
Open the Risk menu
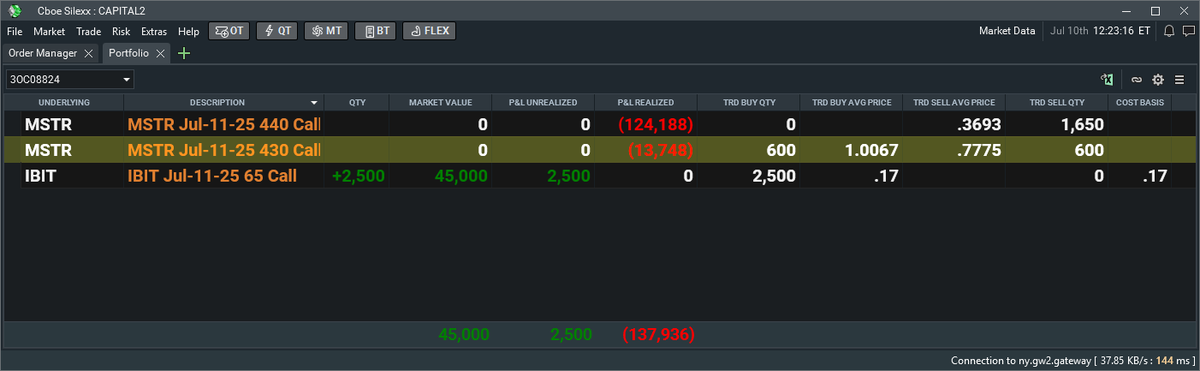point(121,31)
